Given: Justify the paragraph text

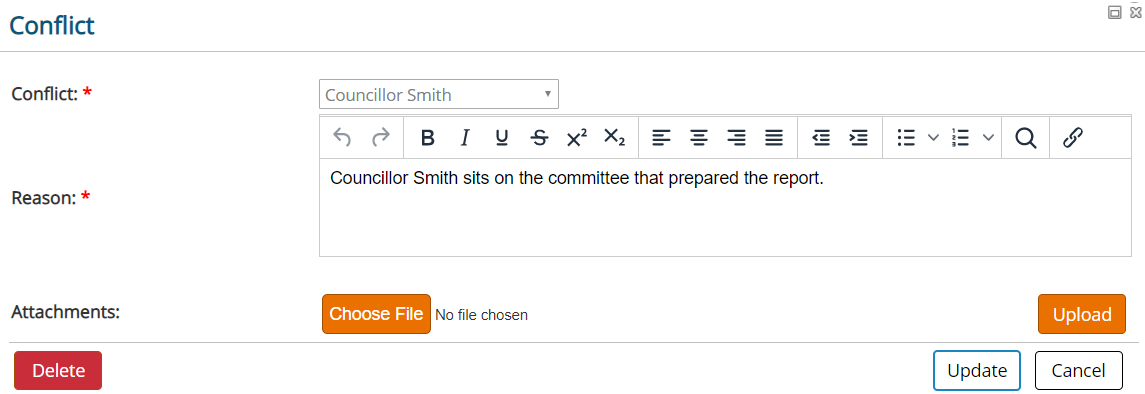Looking at the screenshot, I should click(773, 137).
